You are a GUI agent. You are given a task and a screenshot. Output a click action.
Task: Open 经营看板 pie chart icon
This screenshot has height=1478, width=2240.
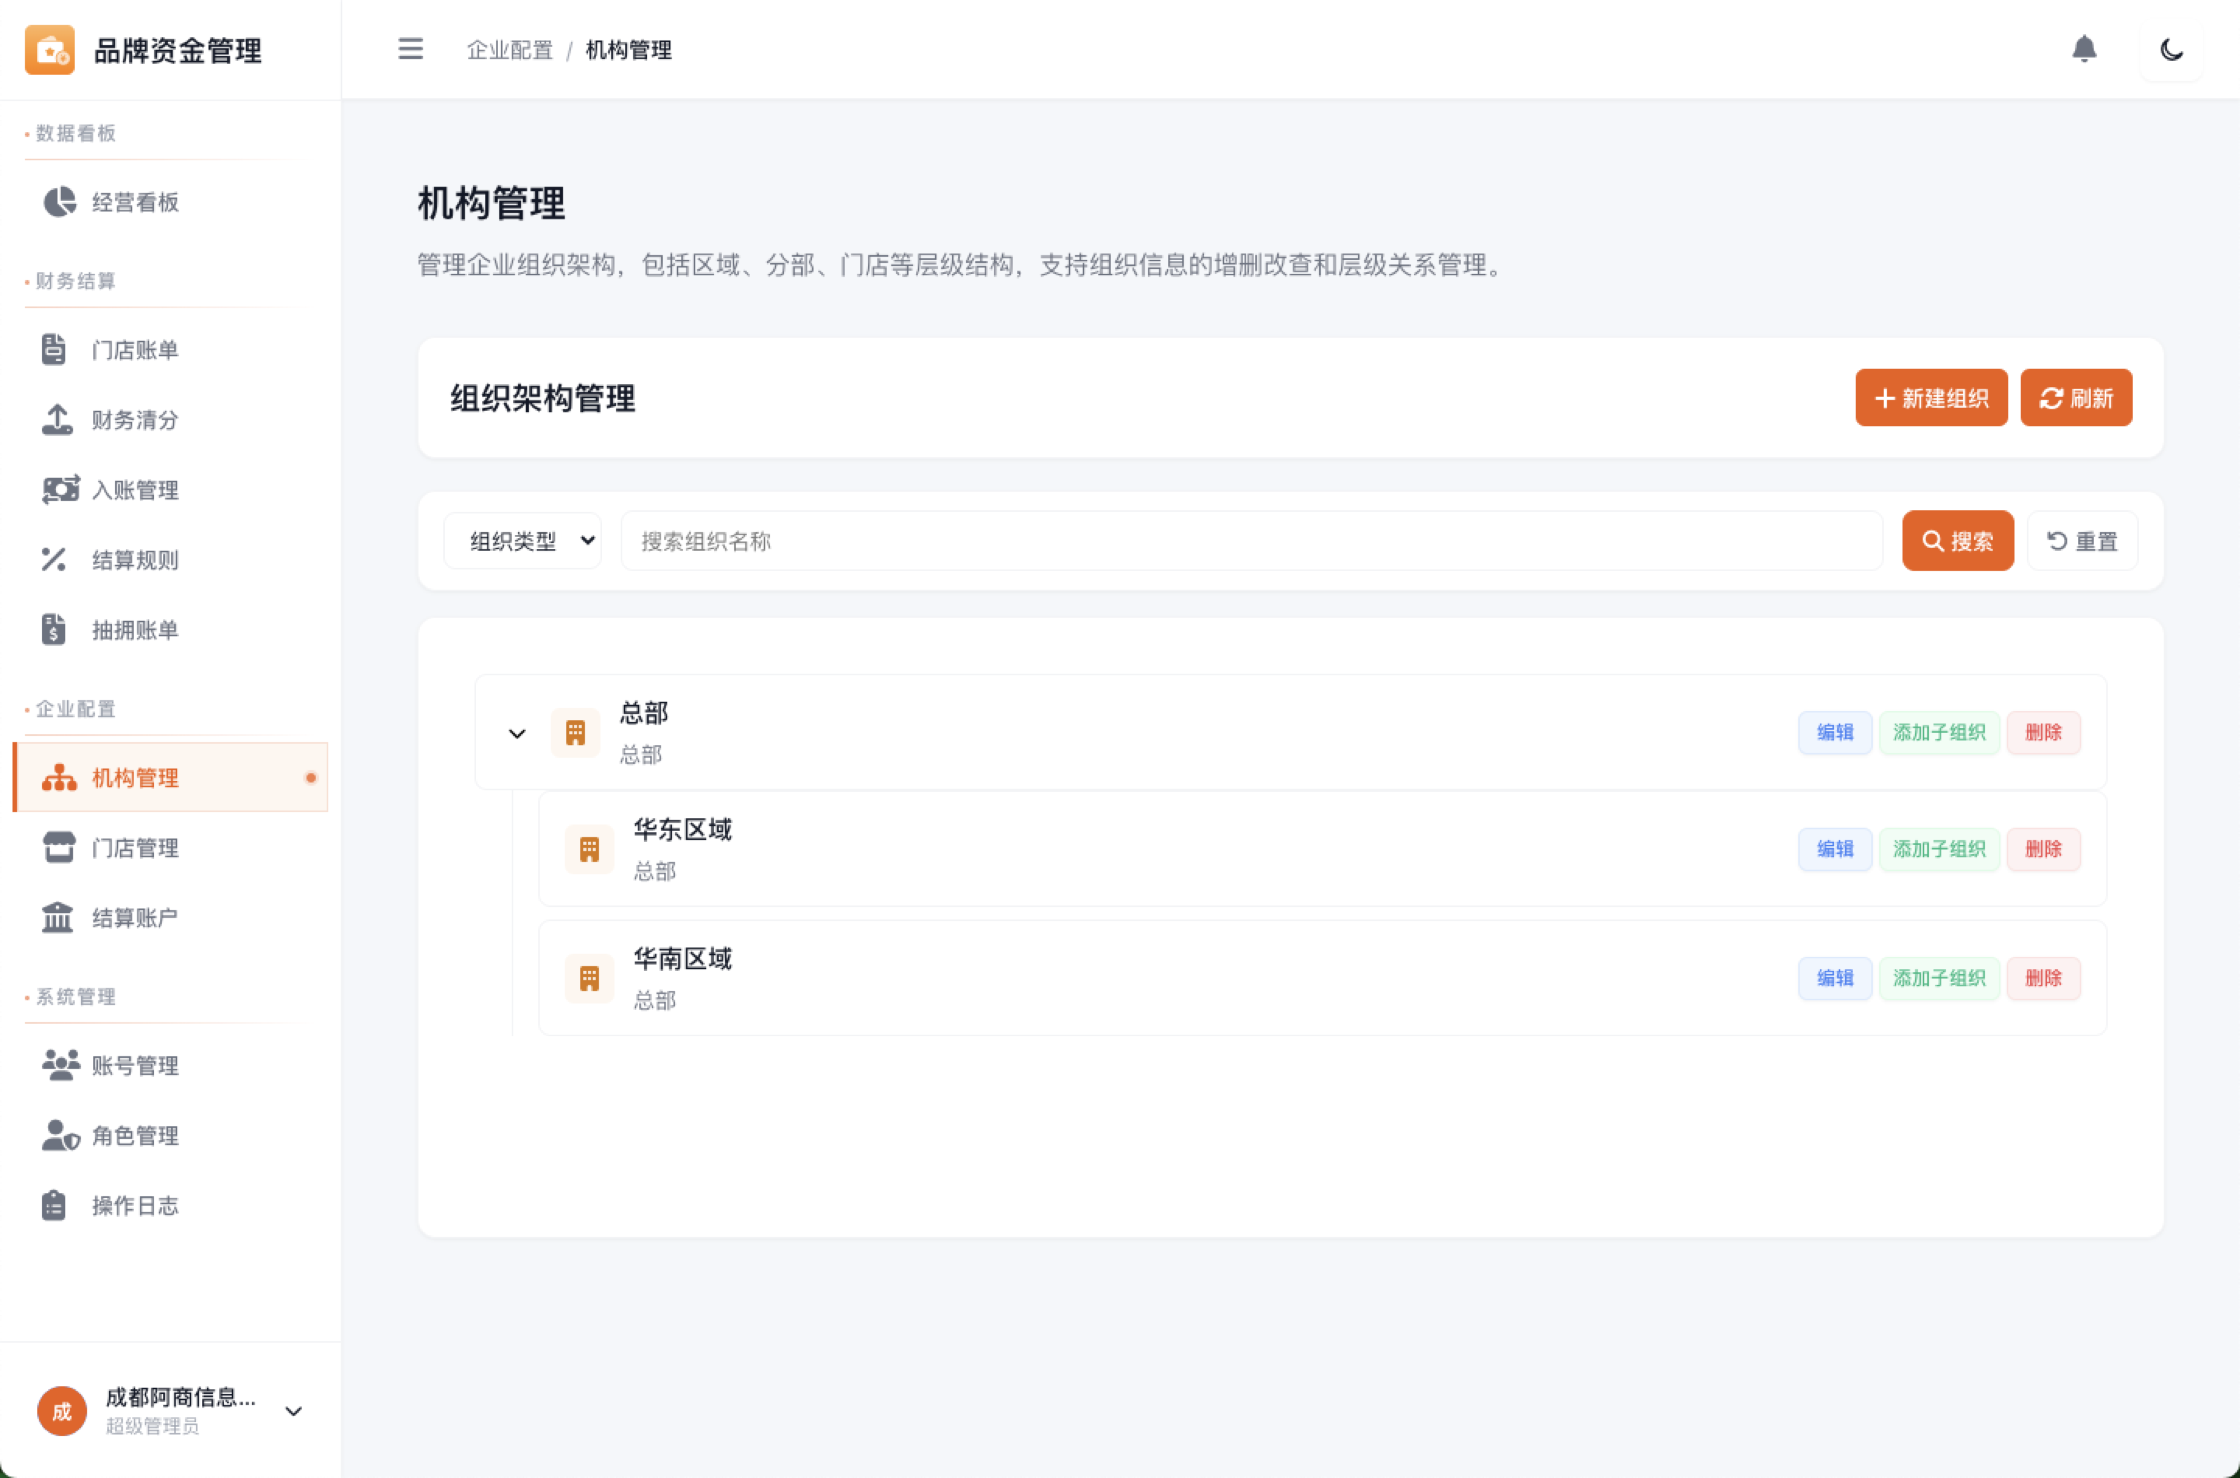pos(59,202)
